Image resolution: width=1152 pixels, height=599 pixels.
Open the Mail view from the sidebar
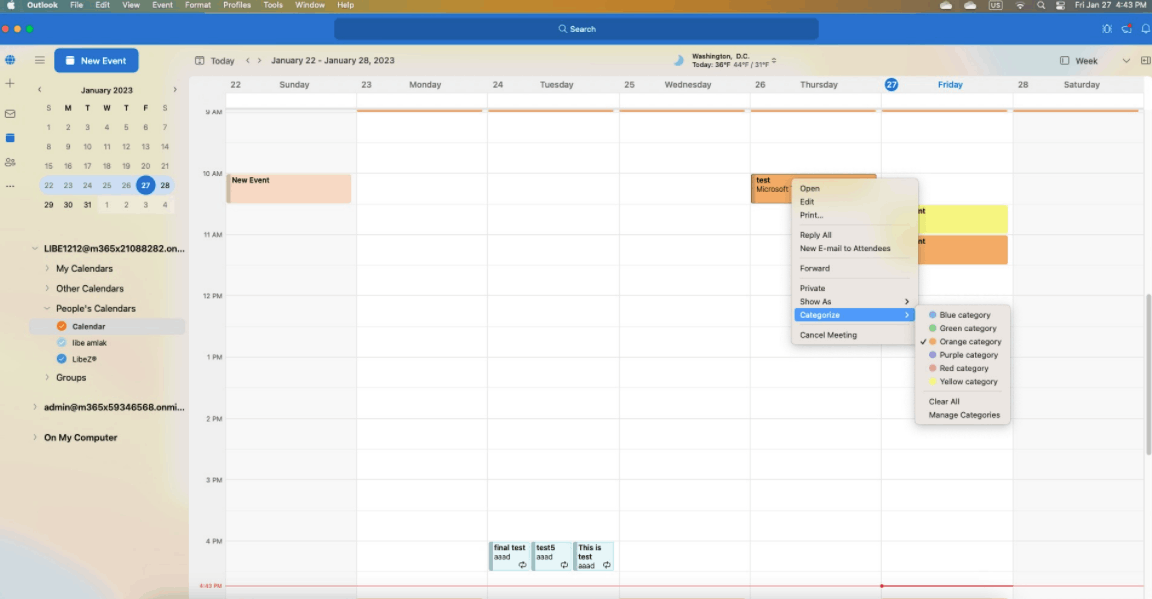point(10,114)
